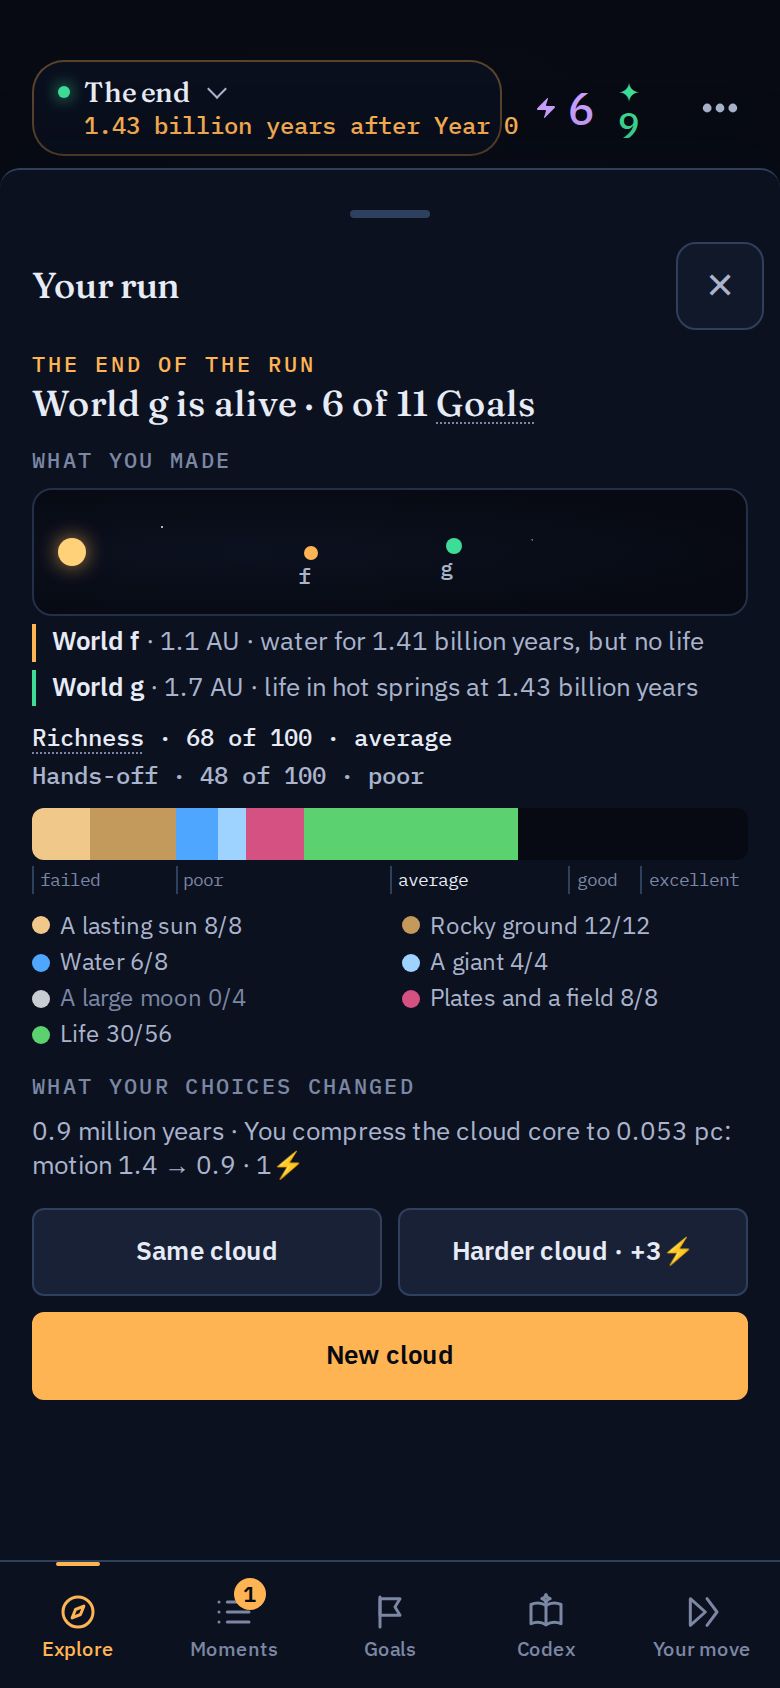Expand The end timeline dropdown

267,108
